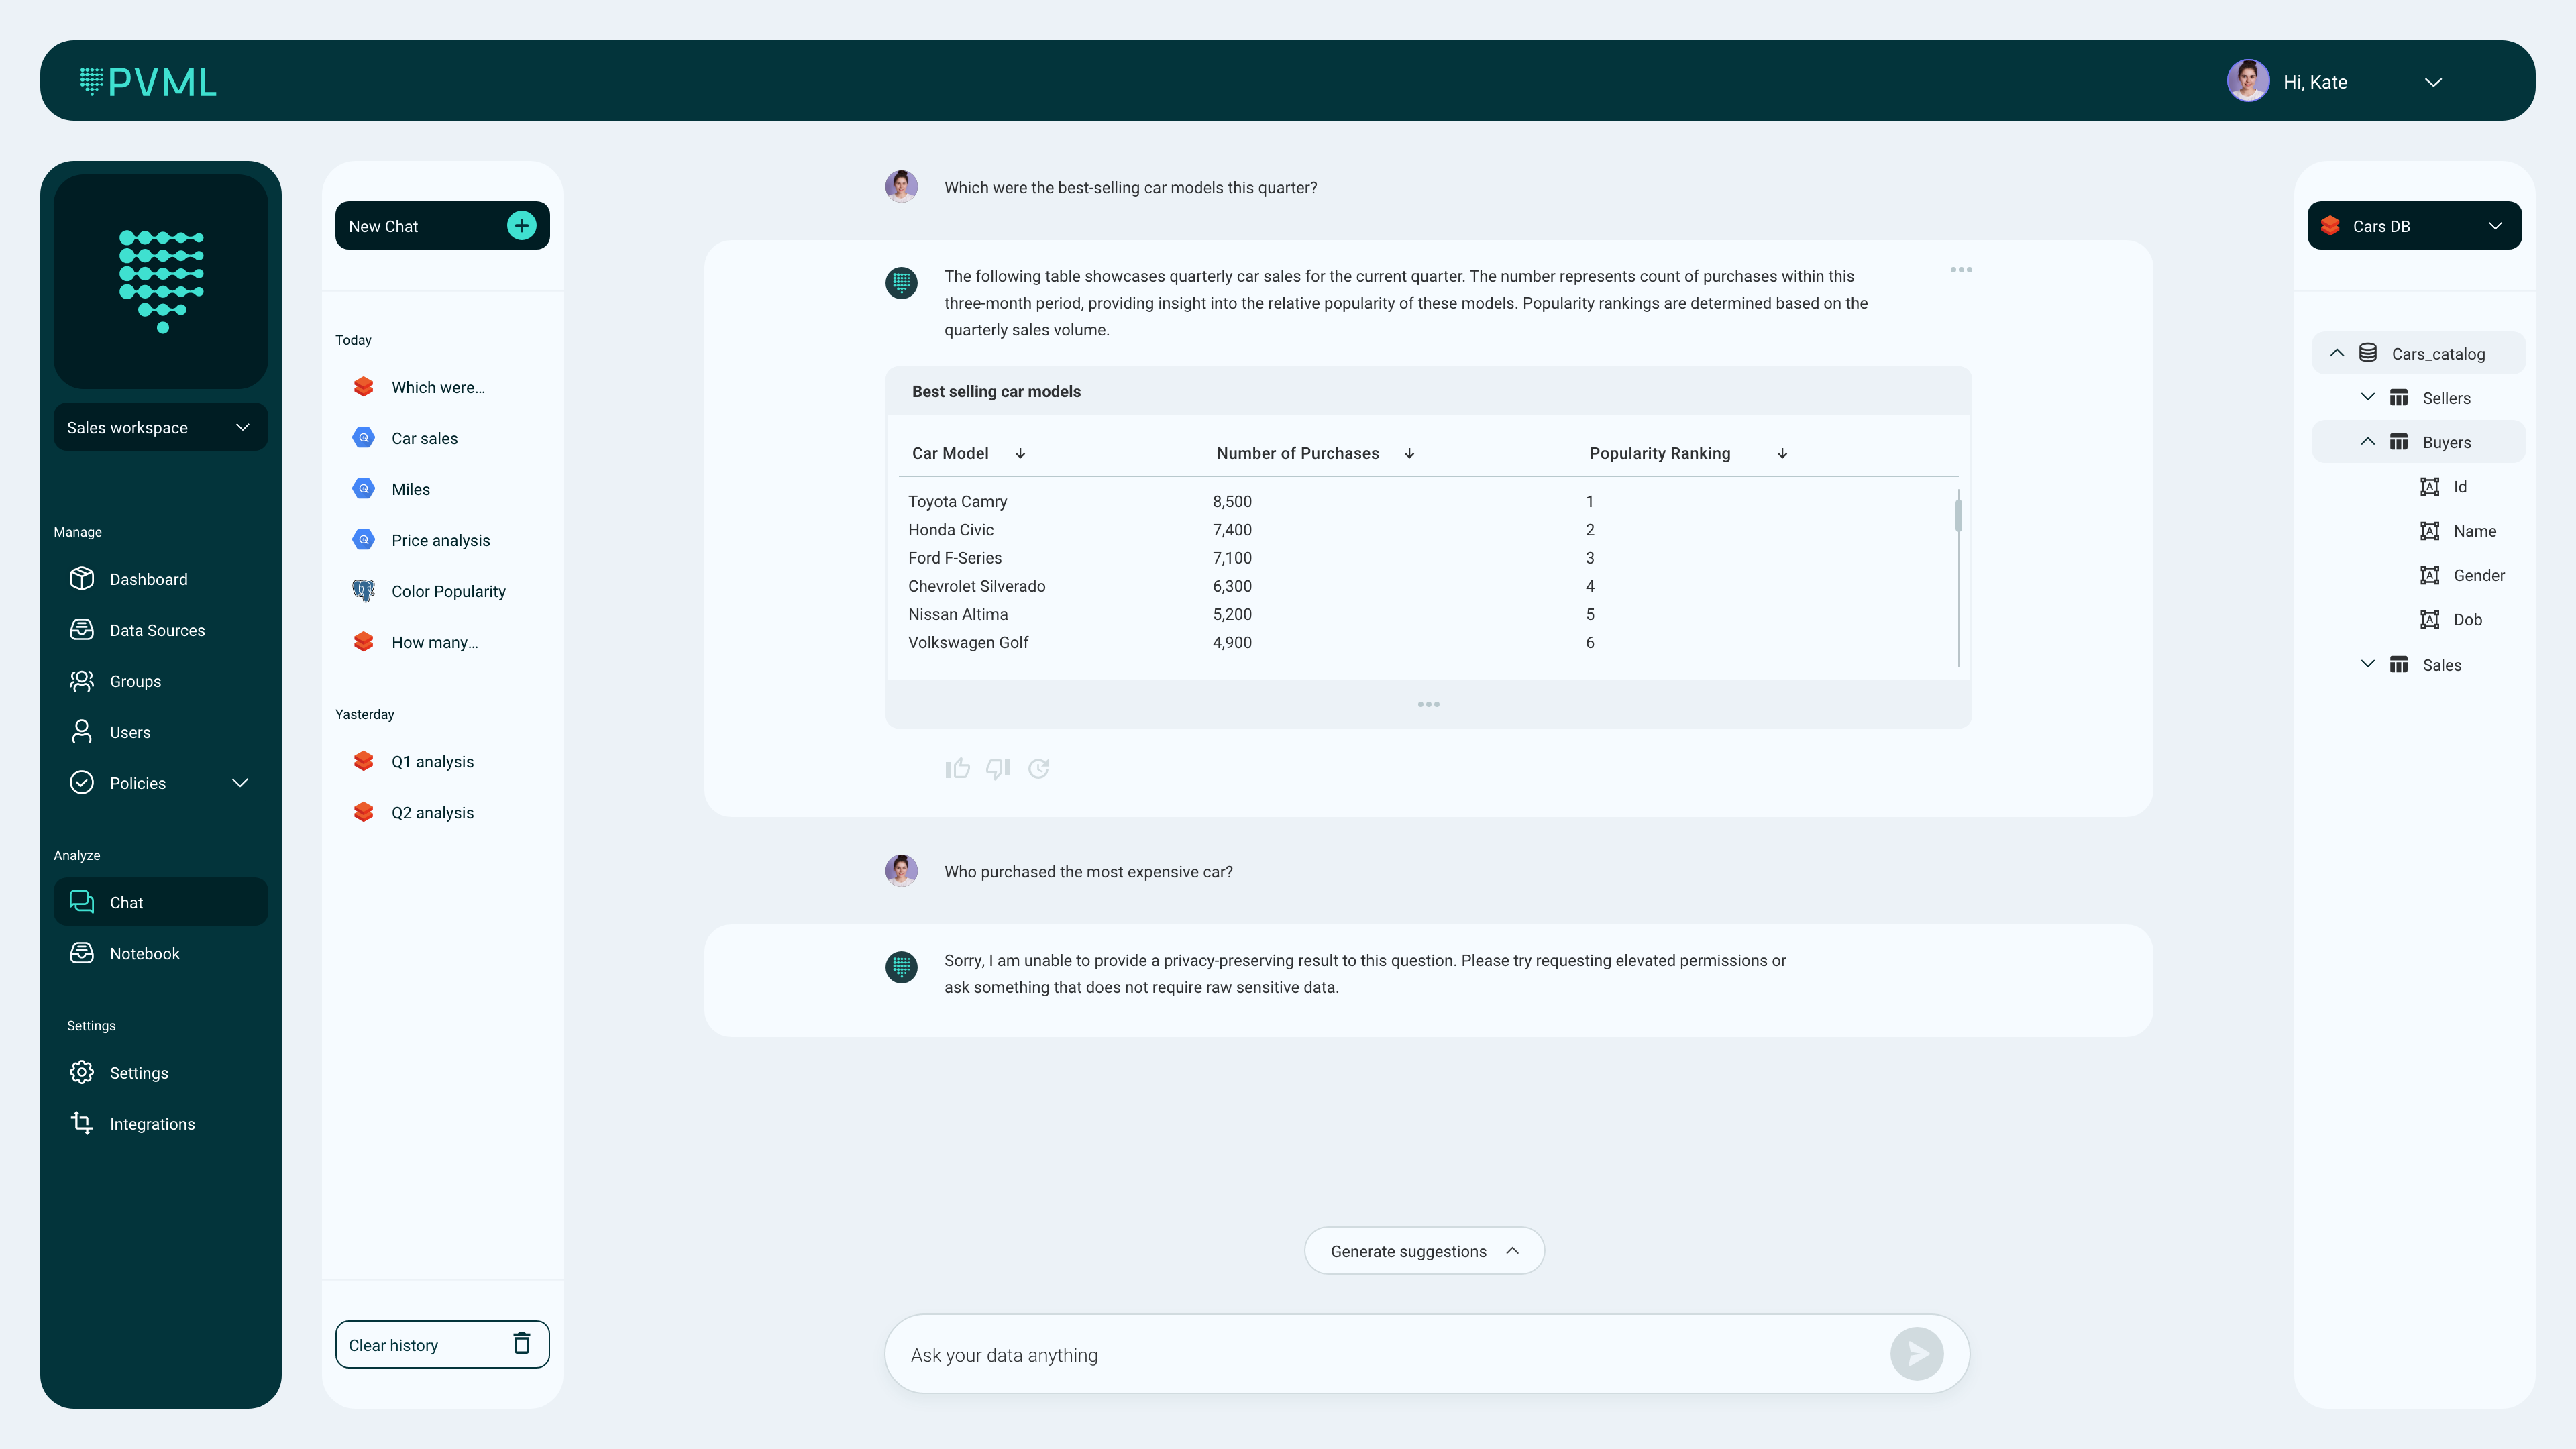Viewport: 2576px width, 1449px height.
Task: Open the Sales workspace dropdown
Action: click(x=160, y=427)
